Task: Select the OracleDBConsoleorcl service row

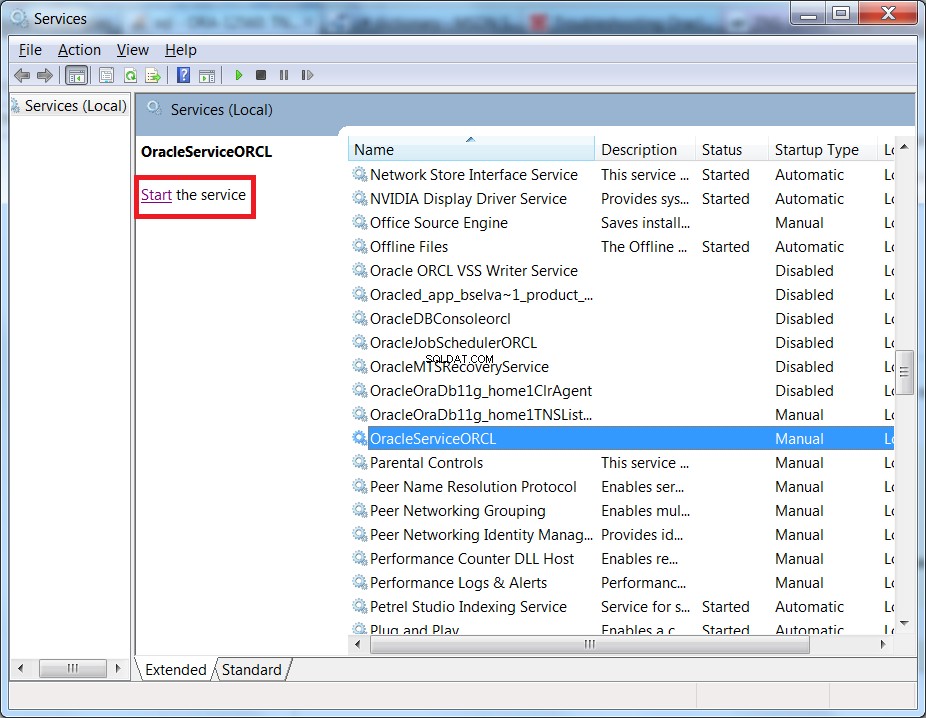Action: 621,319
